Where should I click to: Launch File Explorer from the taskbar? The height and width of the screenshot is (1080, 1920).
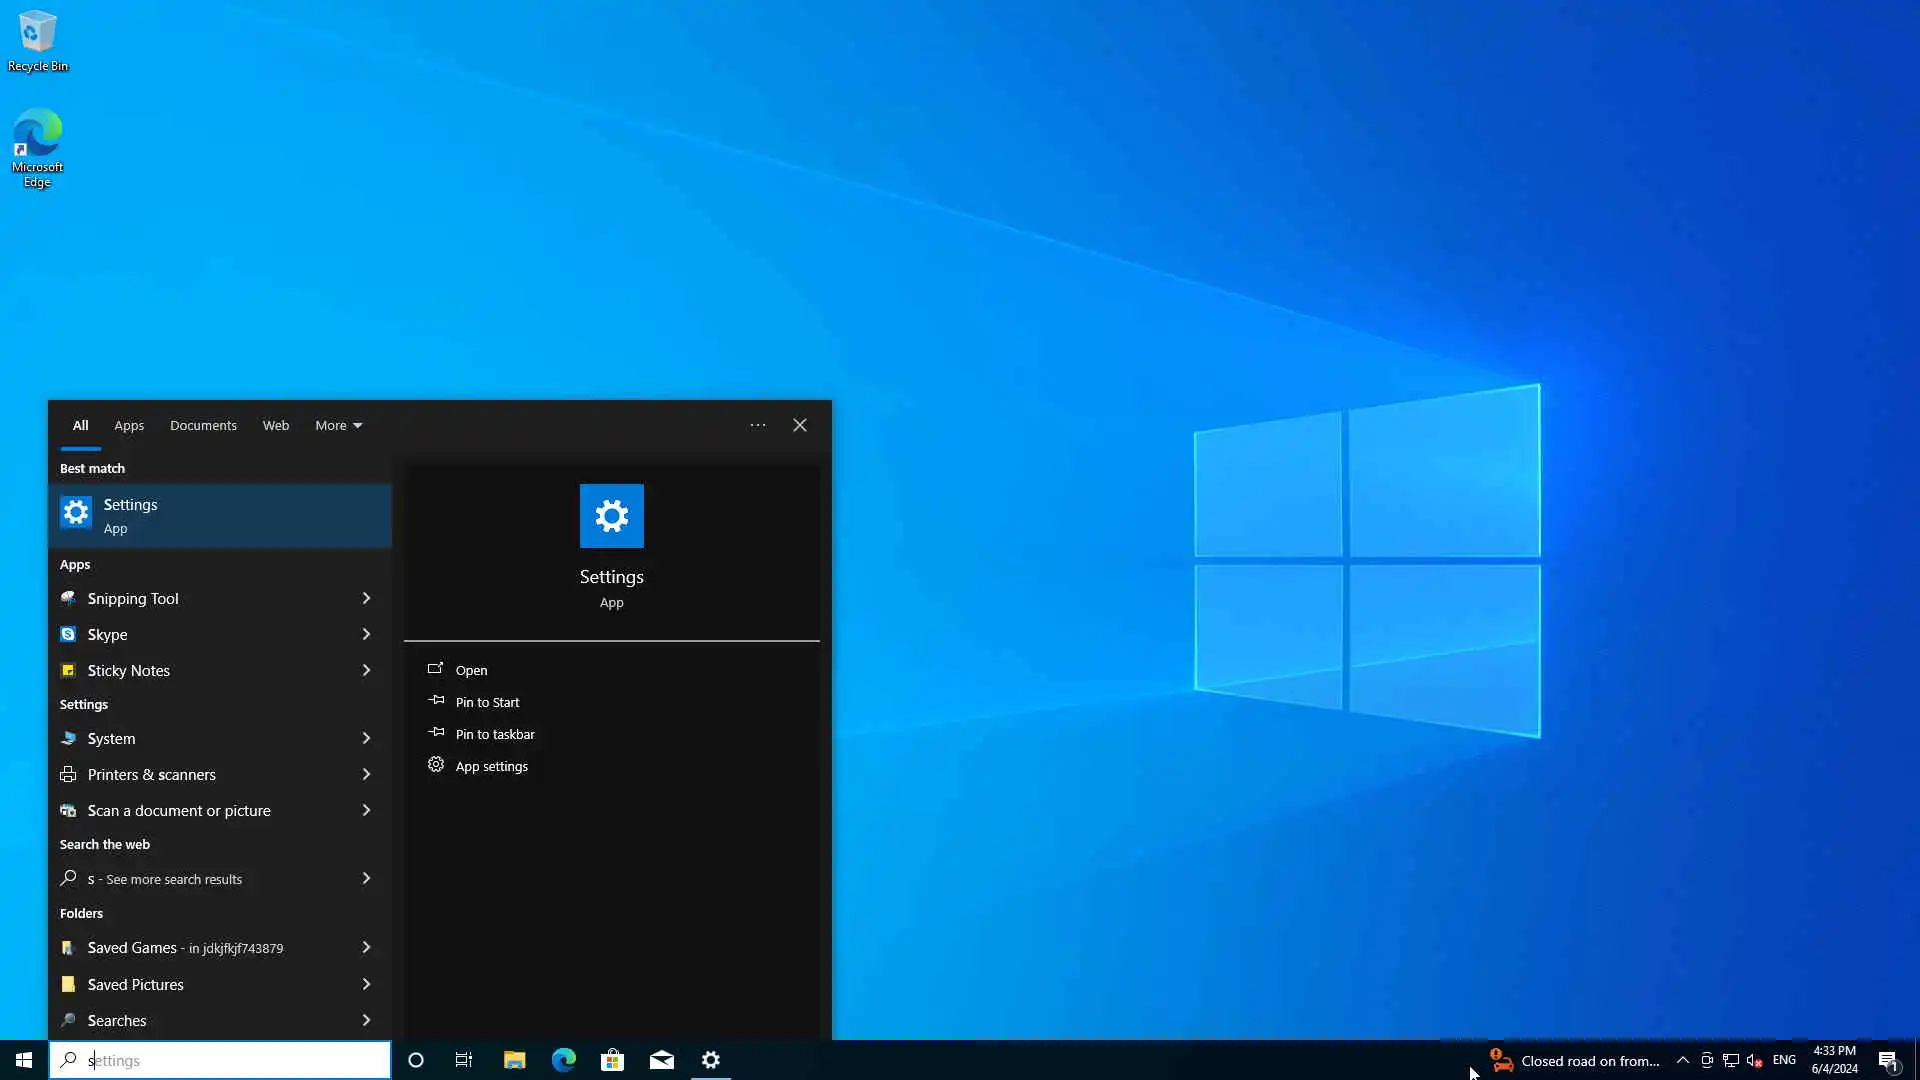(x=514, y=1060)
